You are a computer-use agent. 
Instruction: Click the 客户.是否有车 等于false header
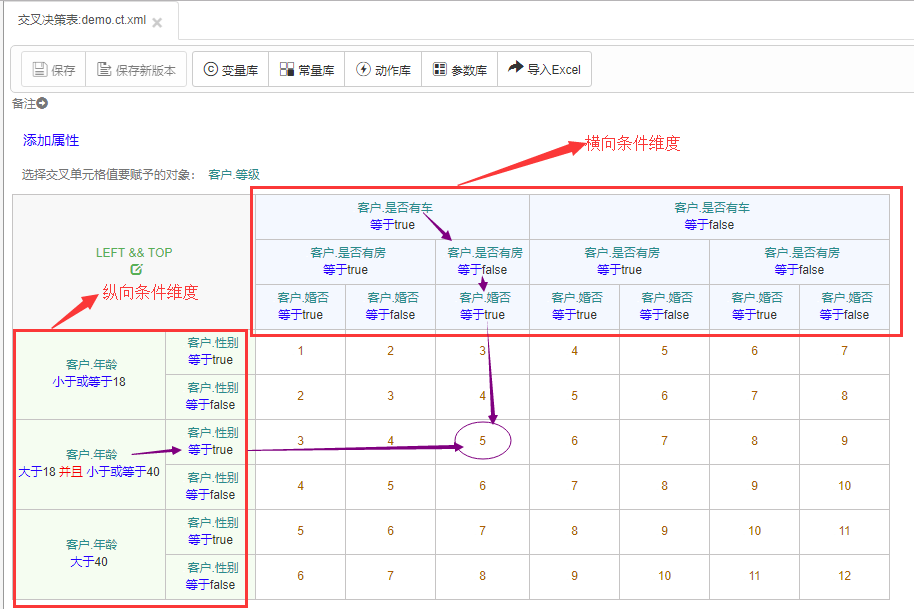click(x=709, y=216)
